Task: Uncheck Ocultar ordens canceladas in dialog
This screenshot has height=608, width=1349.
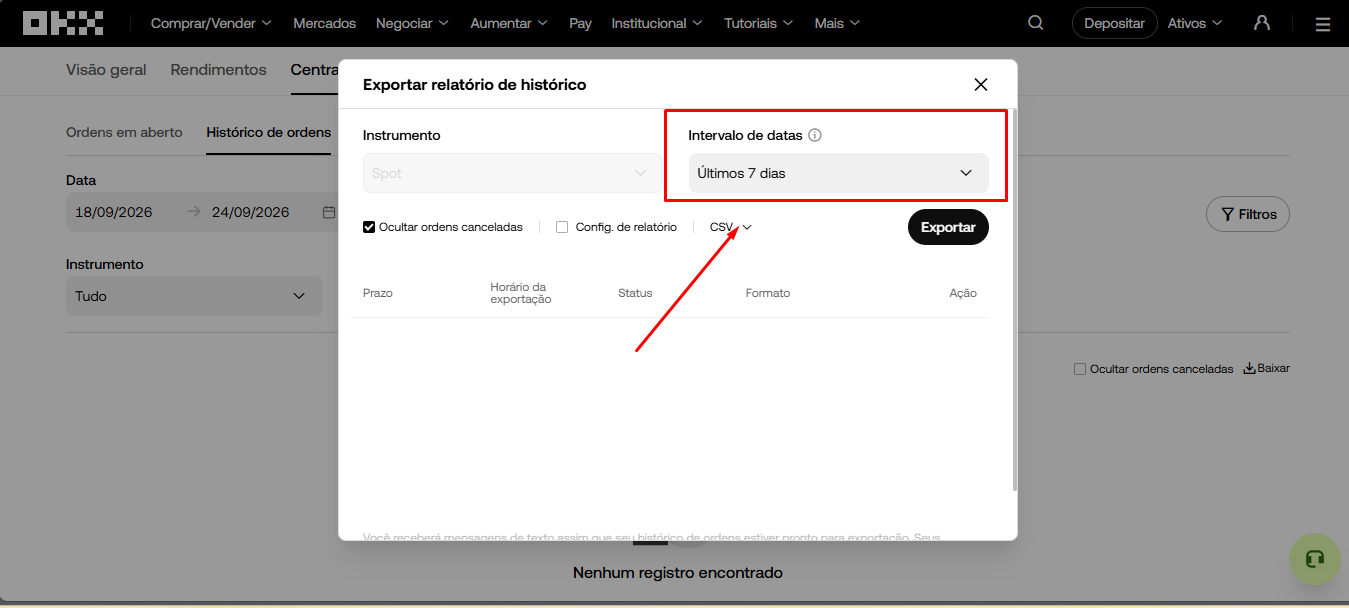Action: [369, 227]
